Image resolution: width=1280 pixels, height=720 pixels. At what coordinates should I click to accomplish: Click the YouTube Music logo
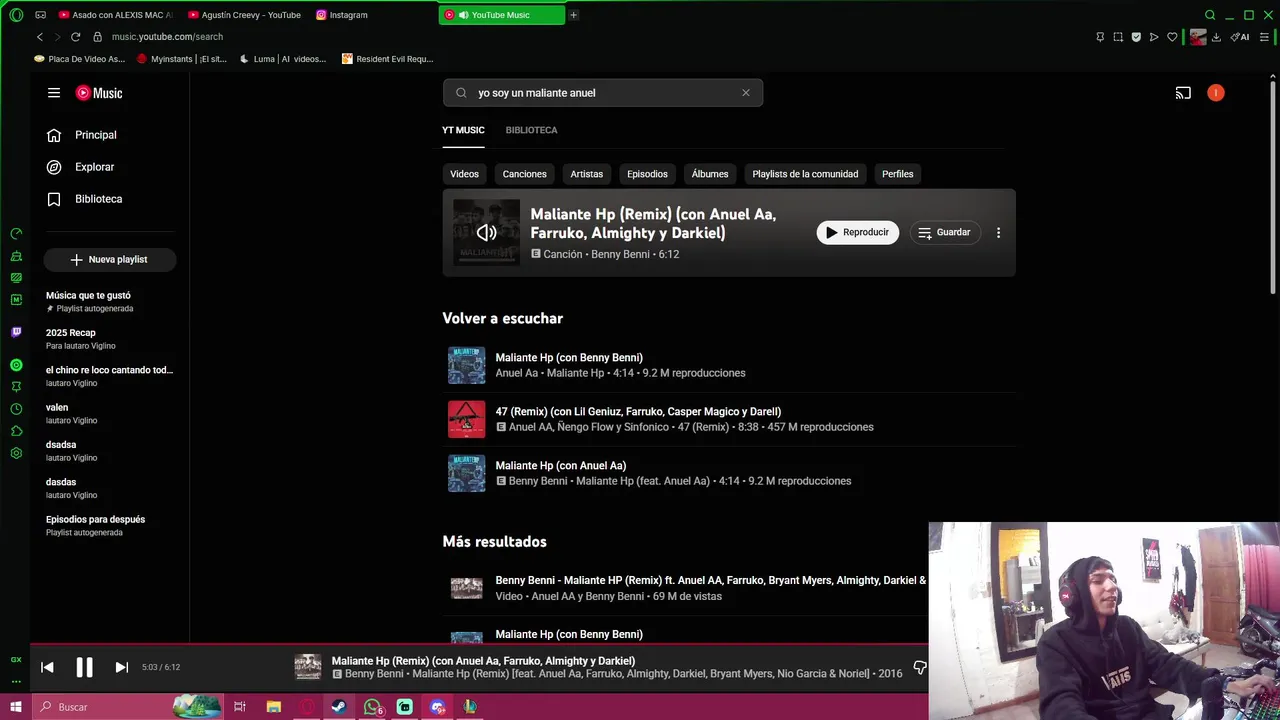tap(99, 93)
